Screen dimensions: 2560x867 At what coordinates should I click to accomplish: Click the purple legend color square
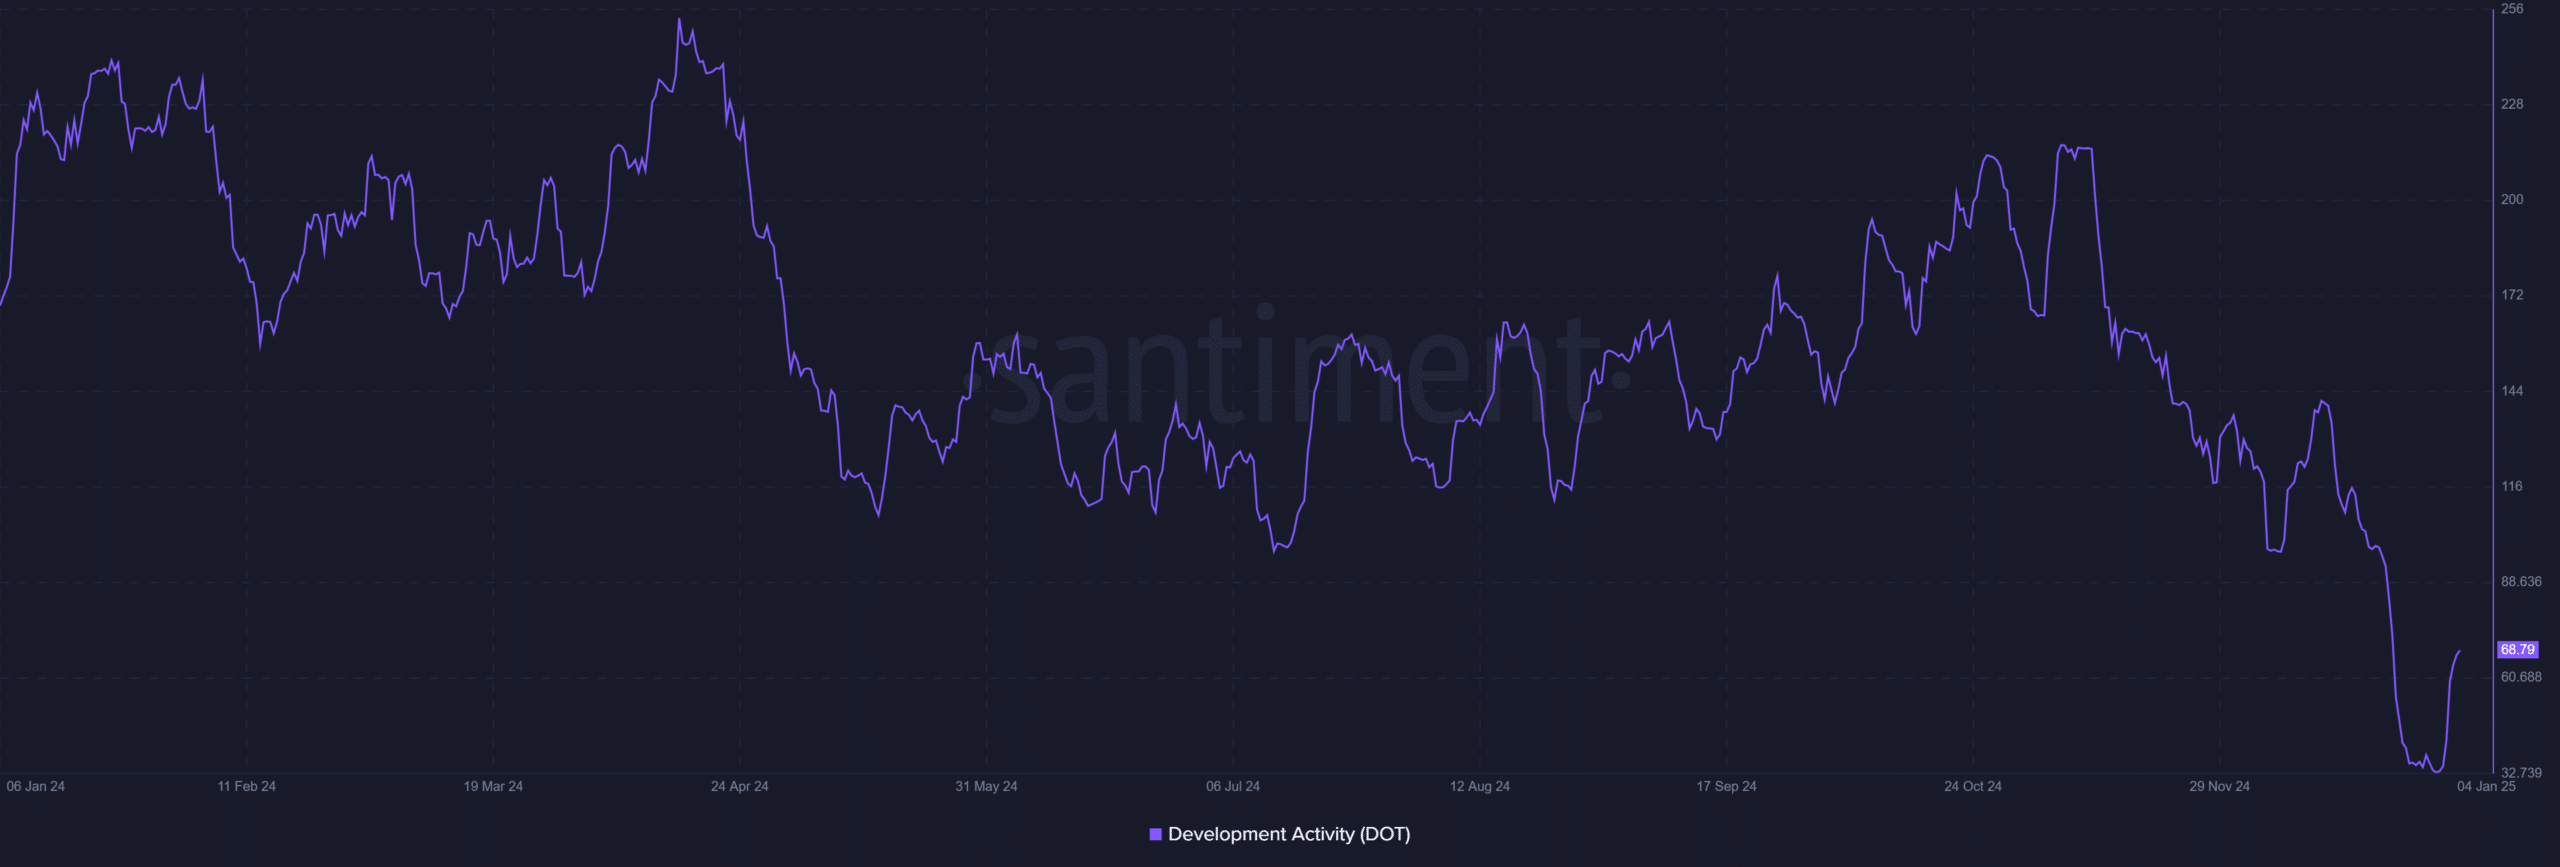[1156, 834]
